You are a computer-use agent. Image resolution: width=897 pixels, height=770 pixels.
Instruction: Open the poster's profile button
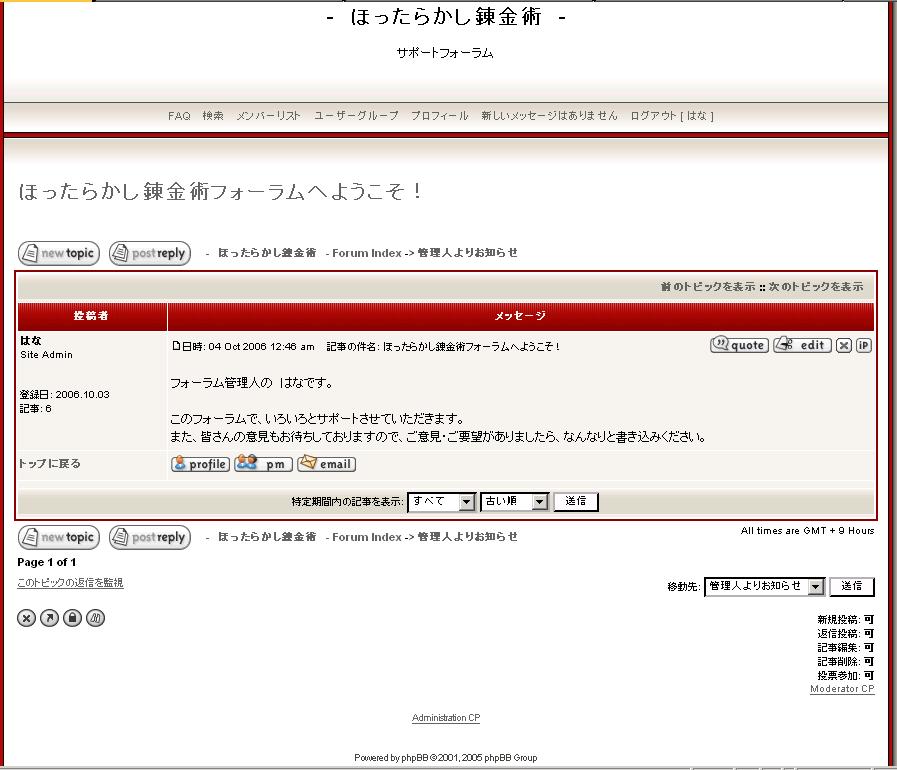[200, 464]
